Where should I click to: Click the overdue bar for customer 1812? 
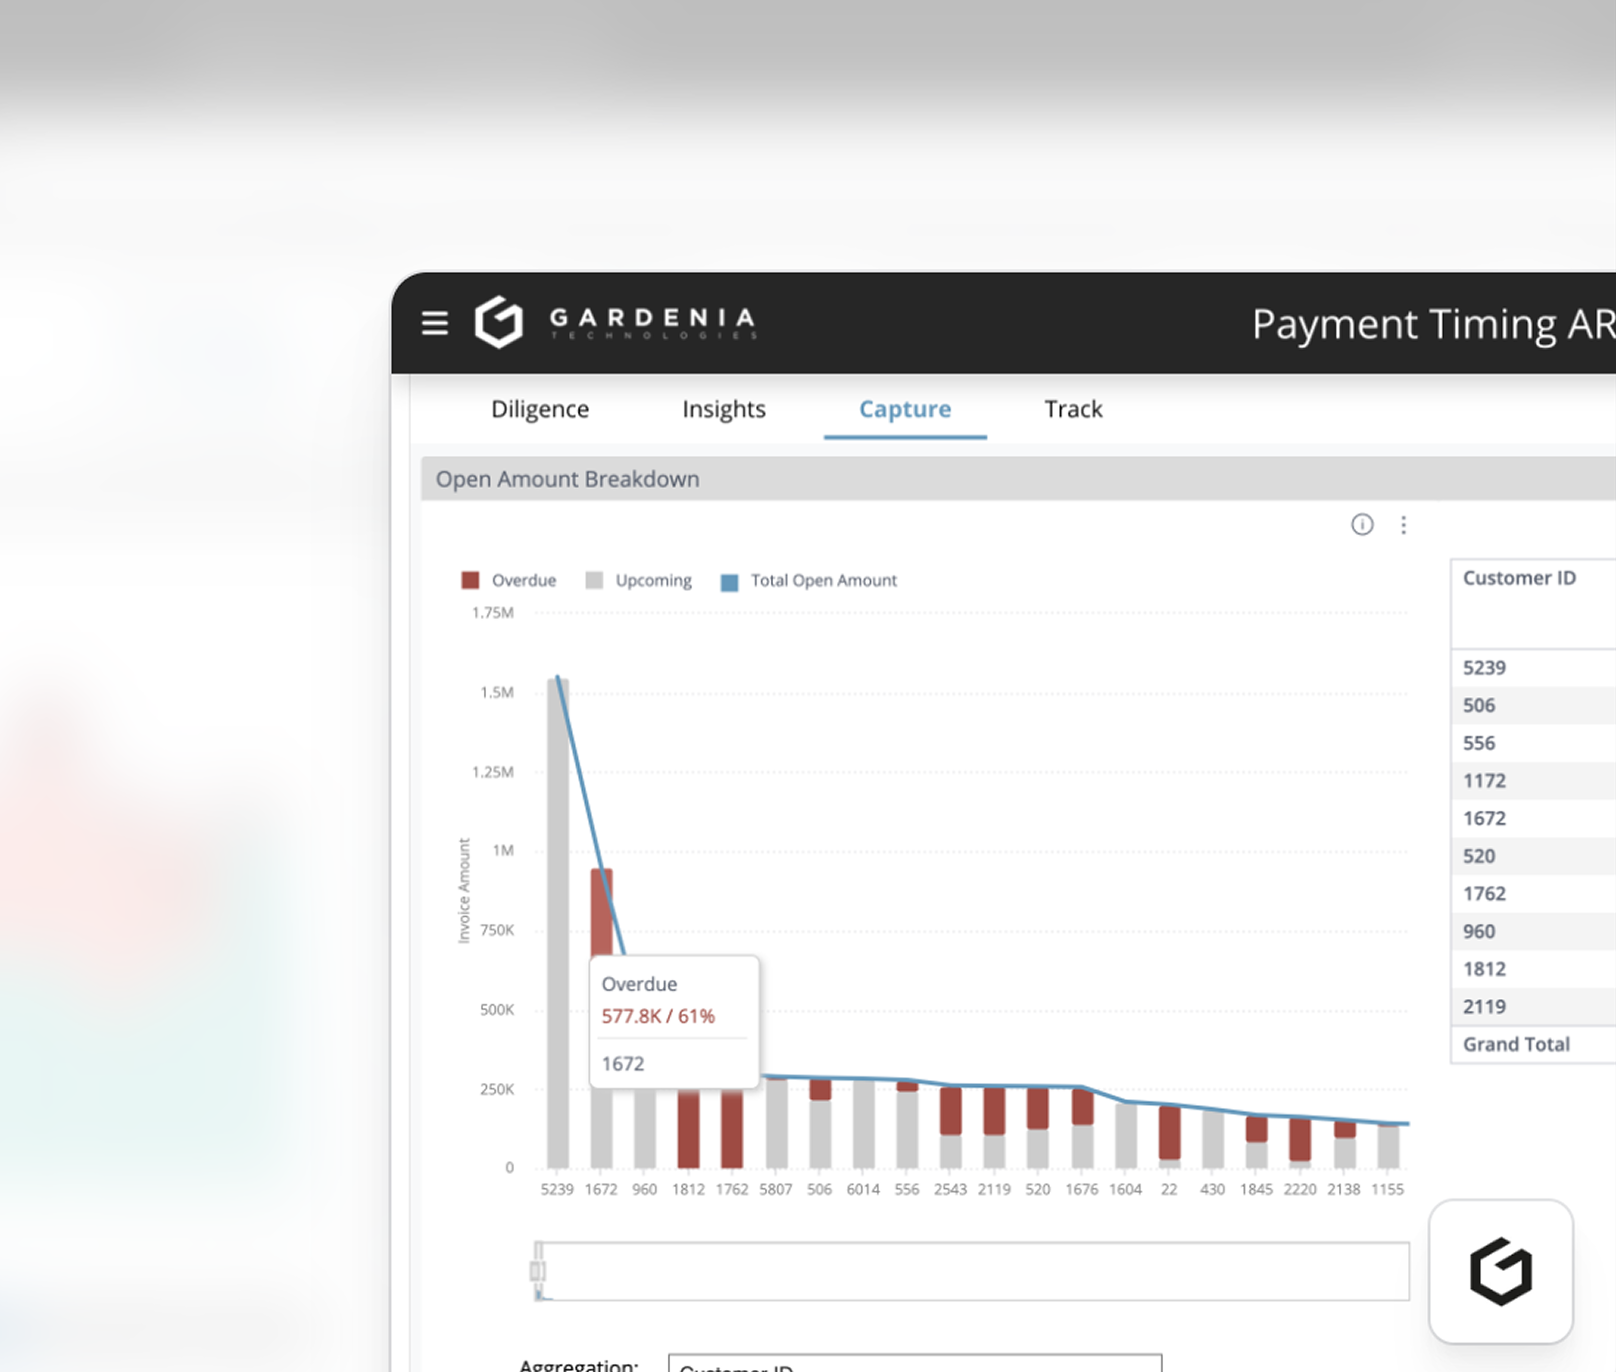(x=688, y=1128)
